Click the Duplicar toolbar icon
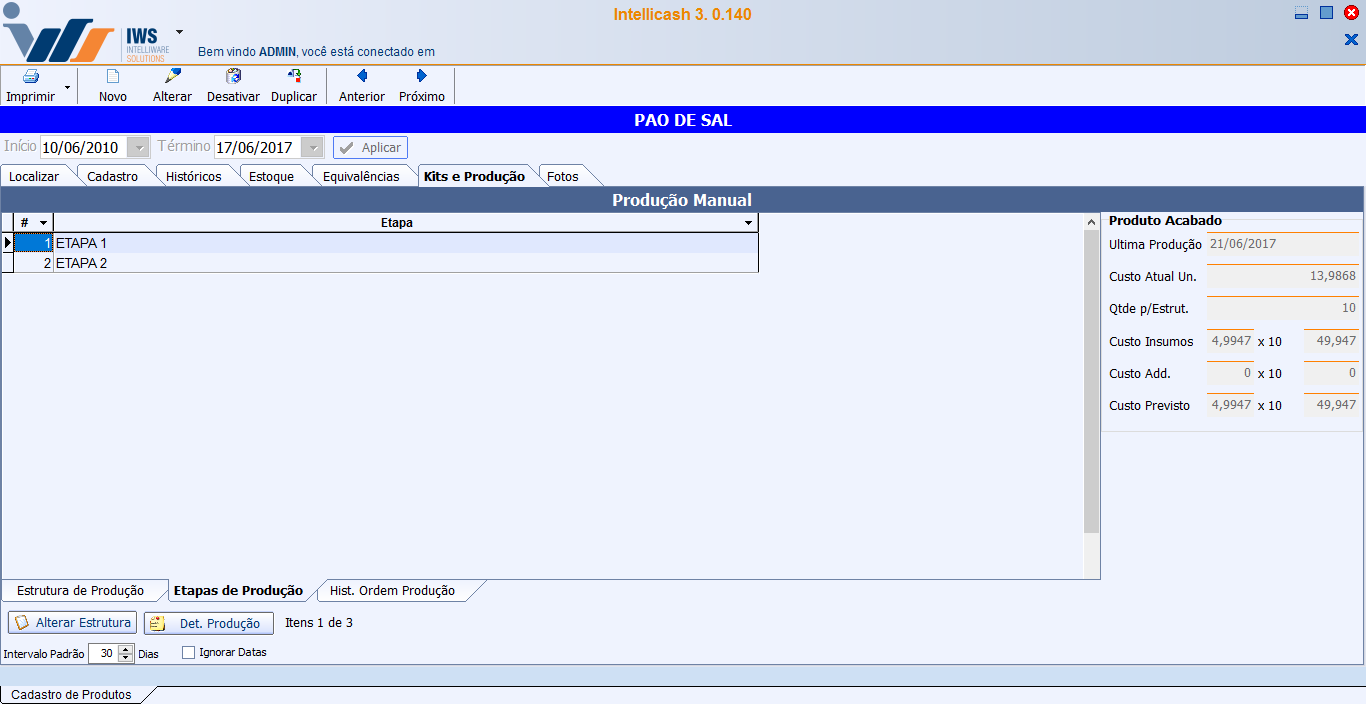This screenshot has height=704, width=1366. 294,77
